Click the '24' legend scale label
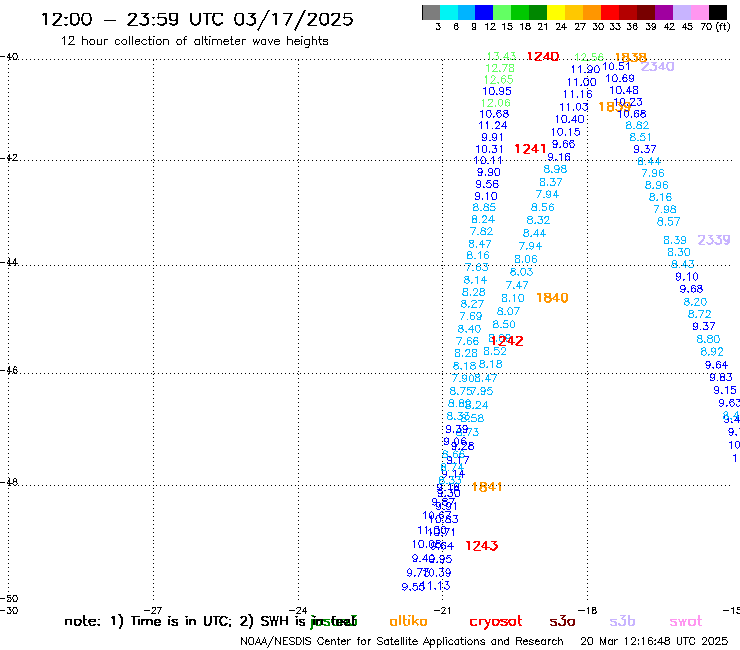Screen dimensions: 740x650 [561, 27]
